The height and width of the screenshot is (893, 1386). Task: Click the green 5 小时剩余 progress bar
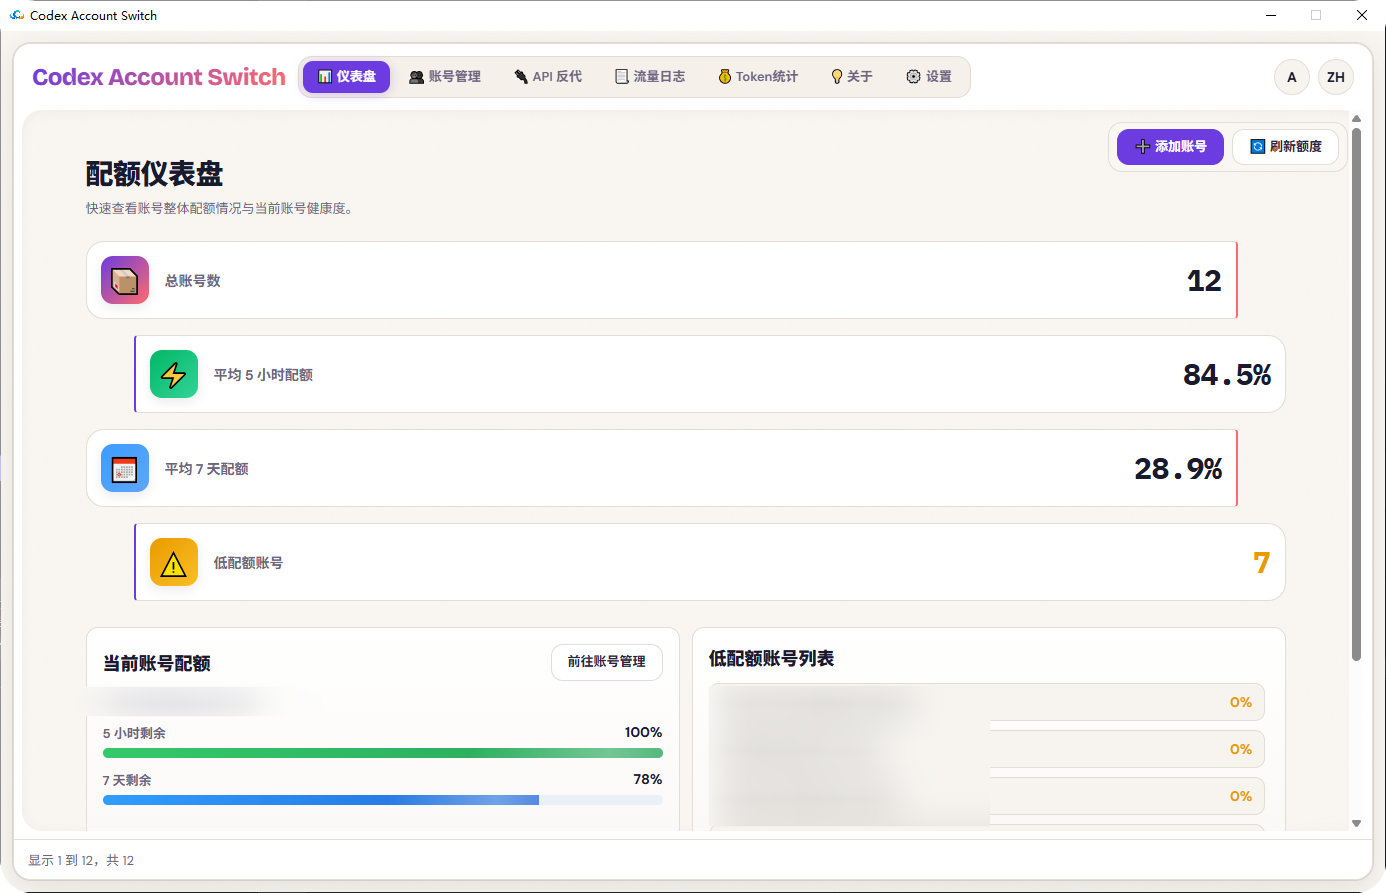pos(383,753)
